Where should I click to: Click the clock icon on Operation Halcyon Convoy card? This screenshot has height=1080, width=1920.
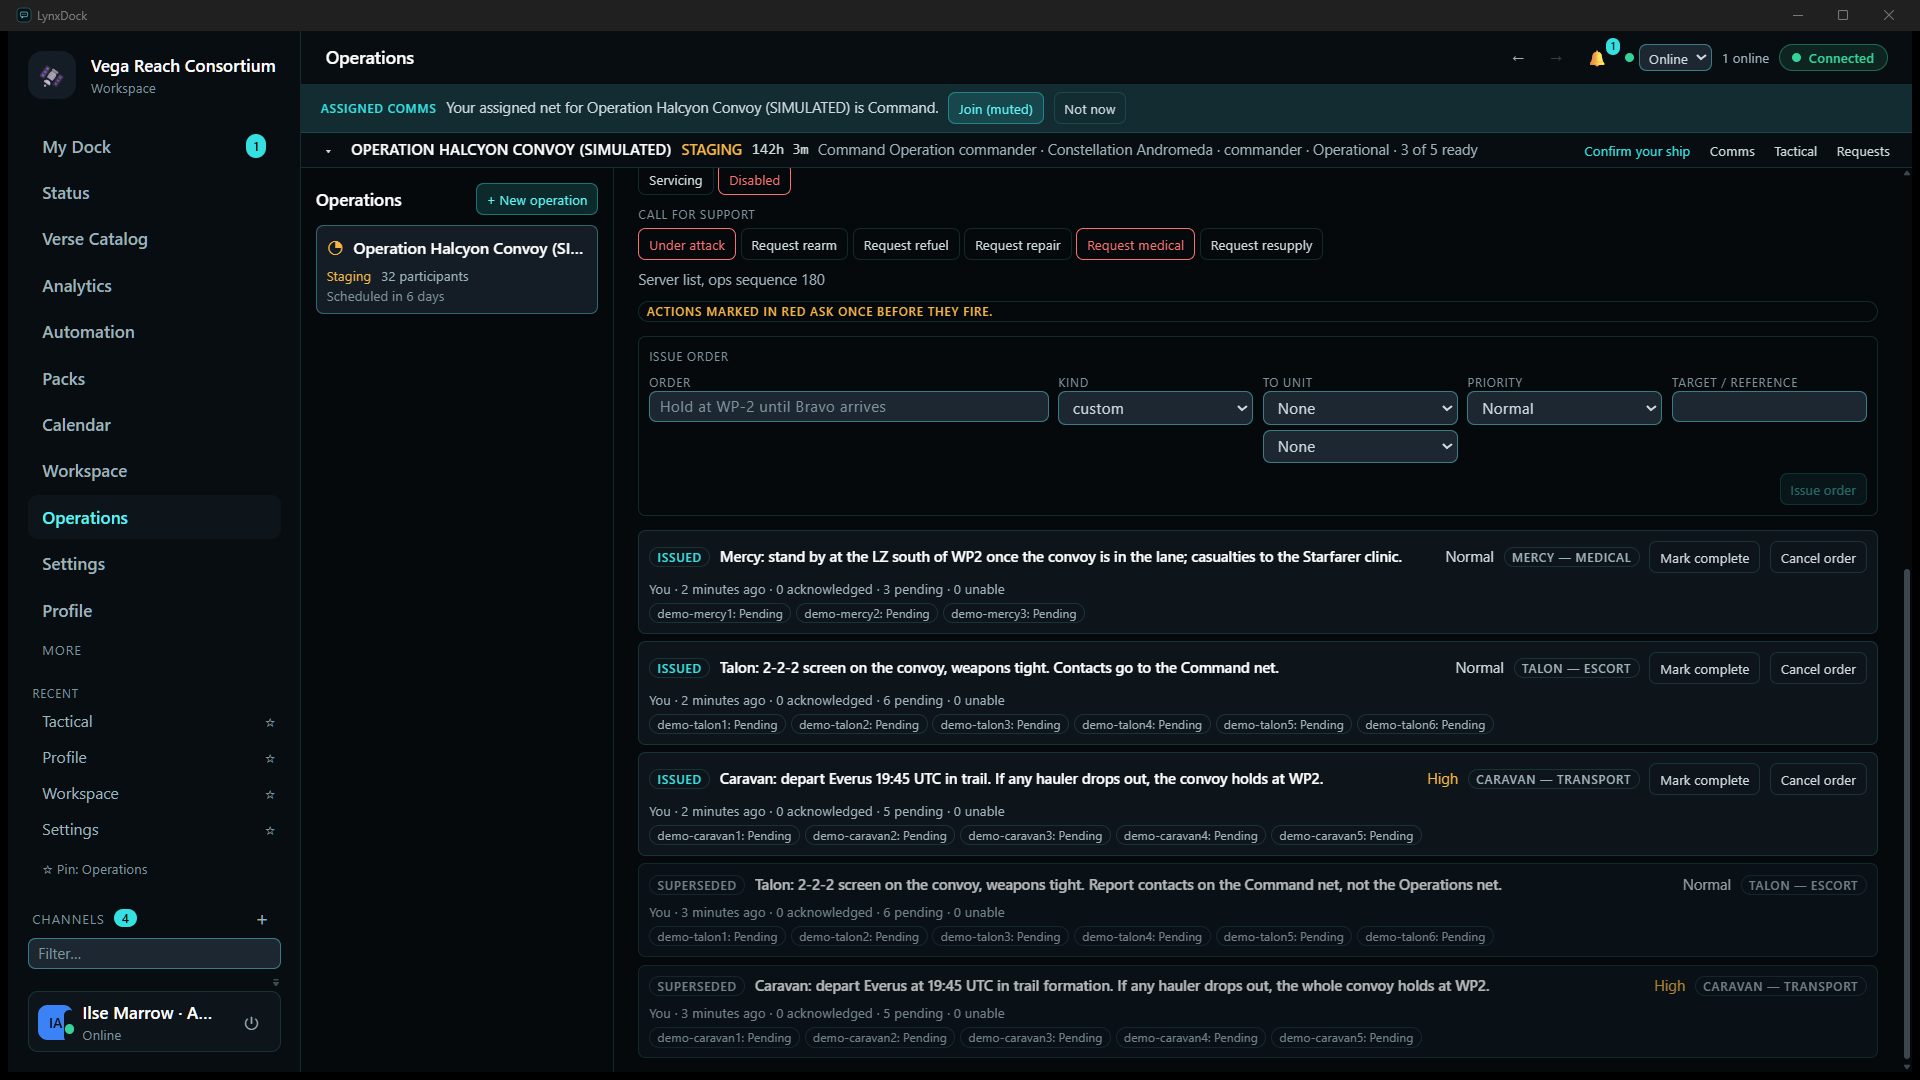[336, 248]
